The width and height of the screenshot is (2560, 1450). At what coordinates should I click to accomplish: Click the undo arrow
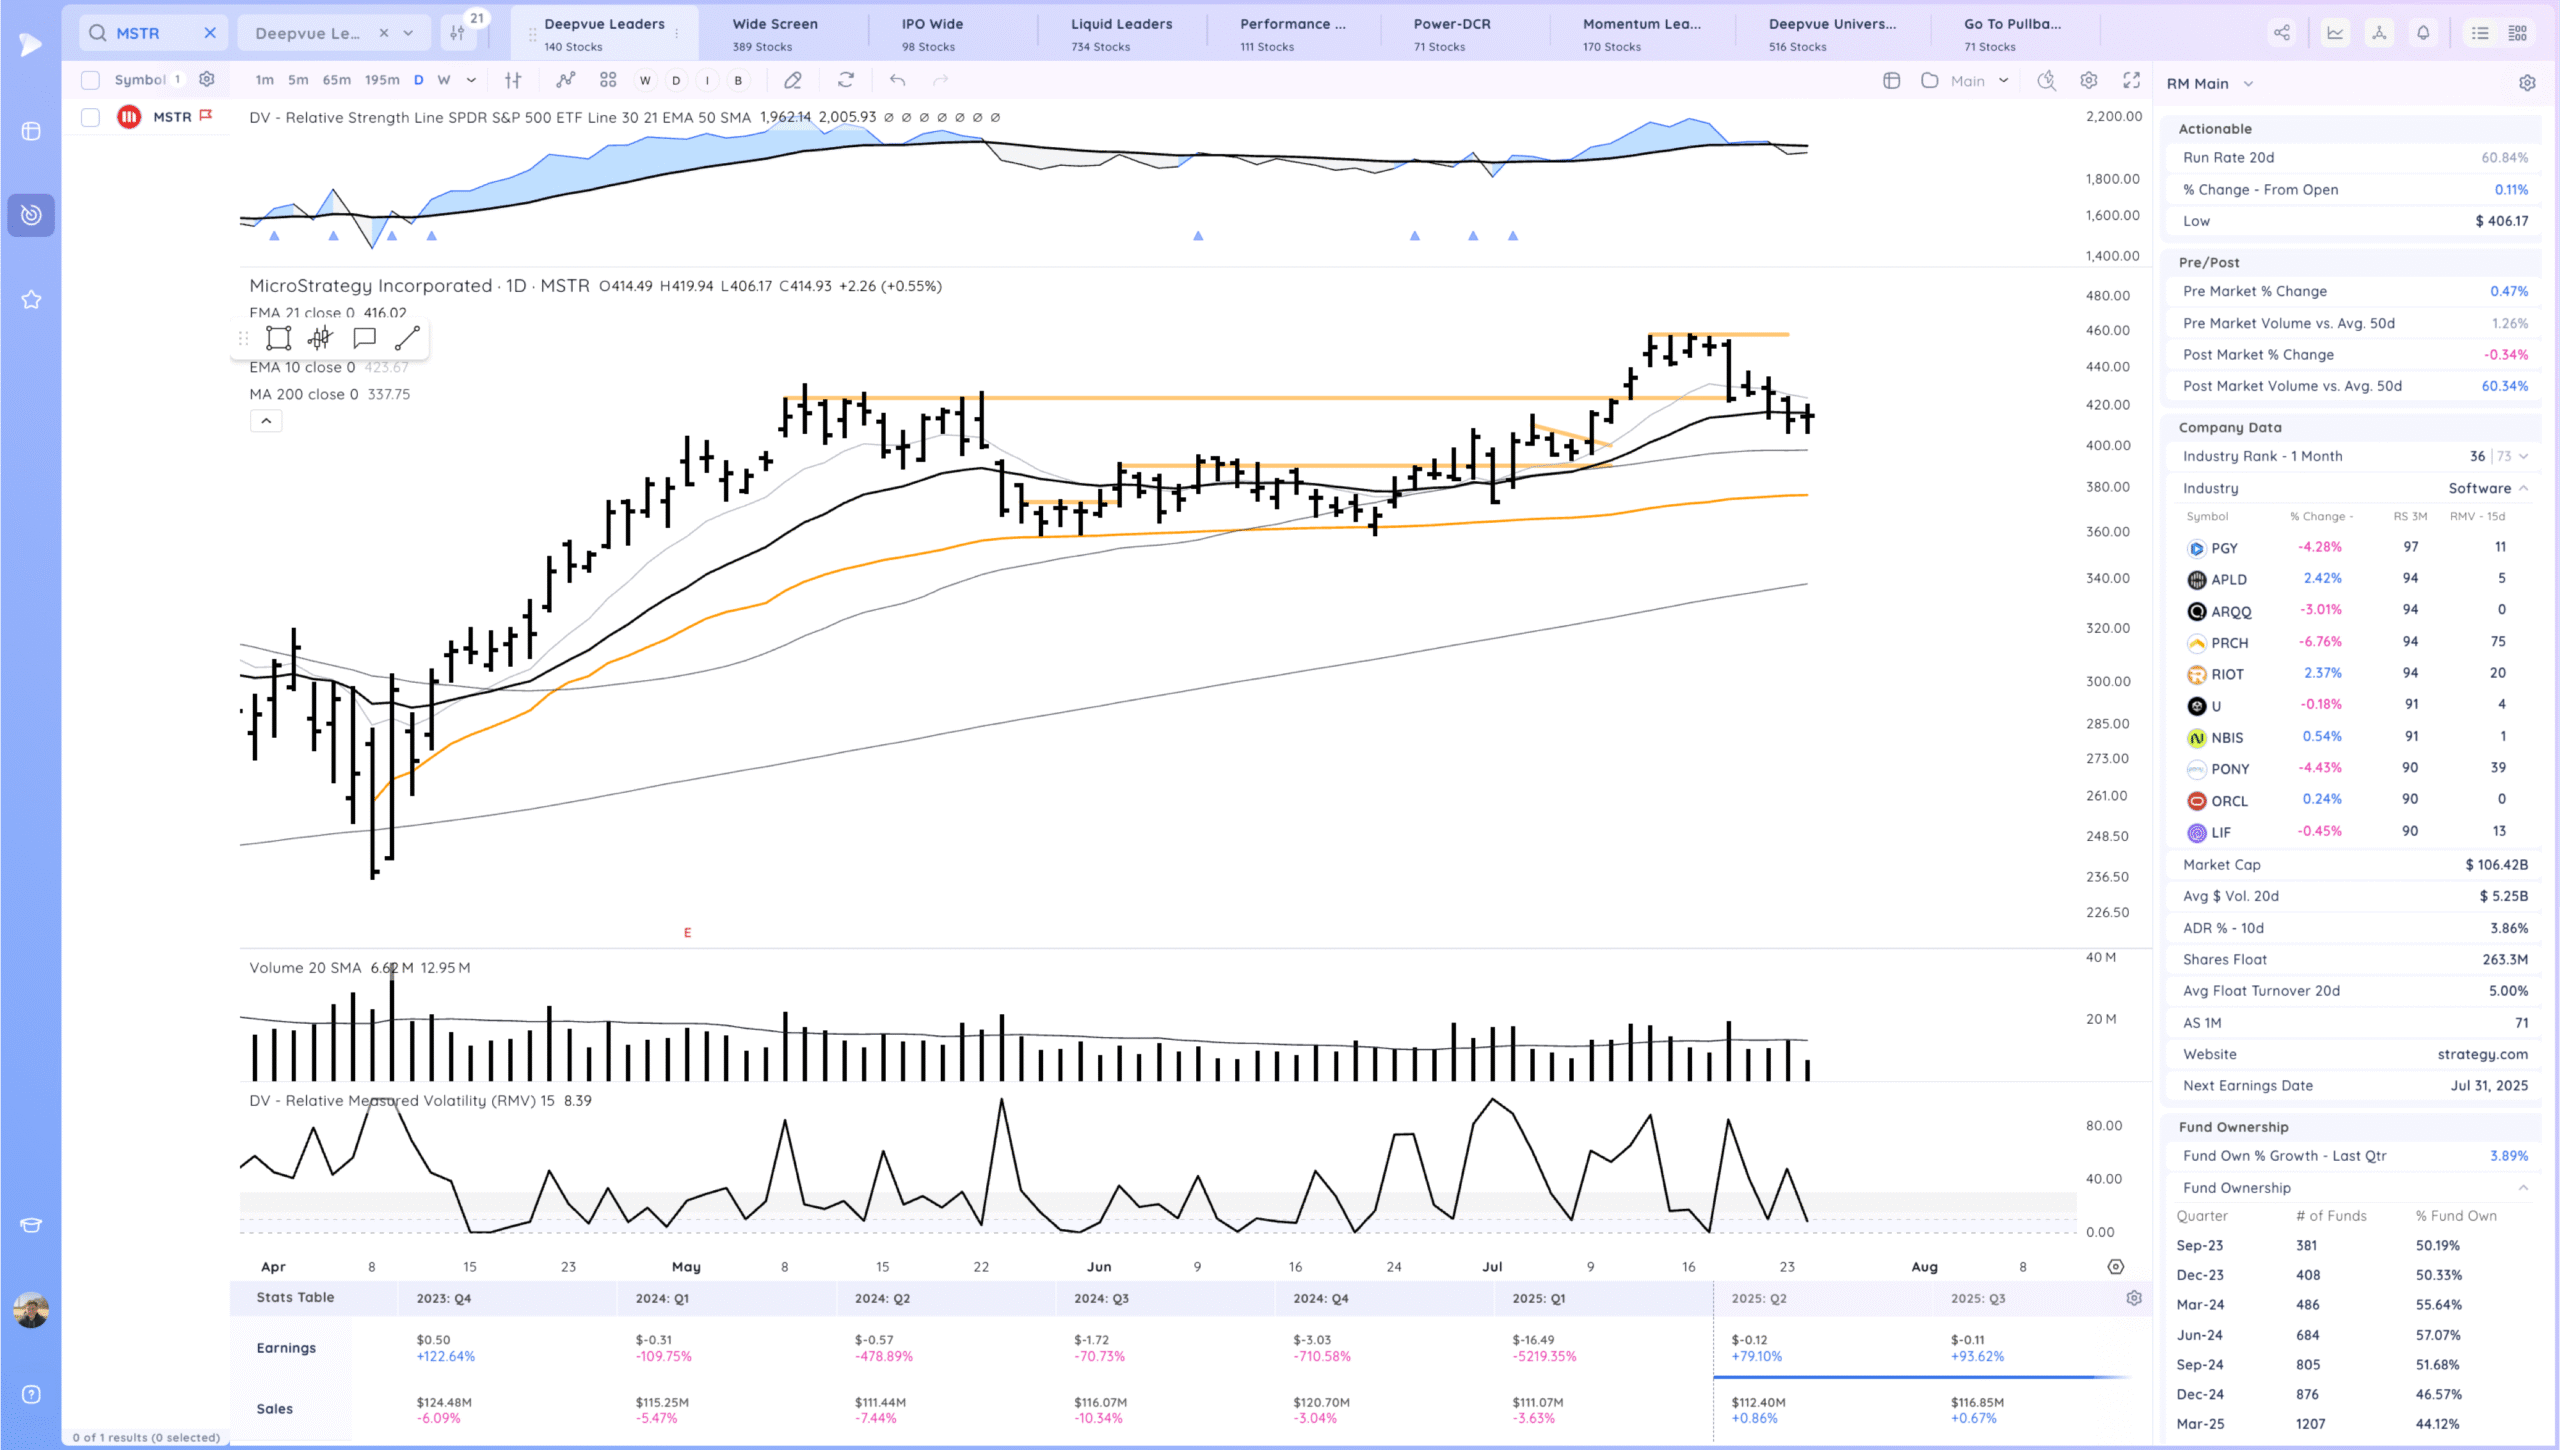click(897, 80)
